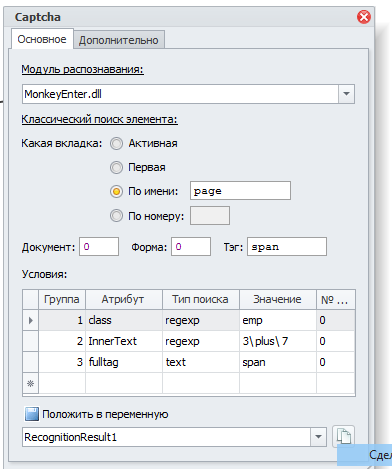The width and height of the screenshot is (392, 469).
Task: Select the Активная tab radio option
Action: coord(116,144)
